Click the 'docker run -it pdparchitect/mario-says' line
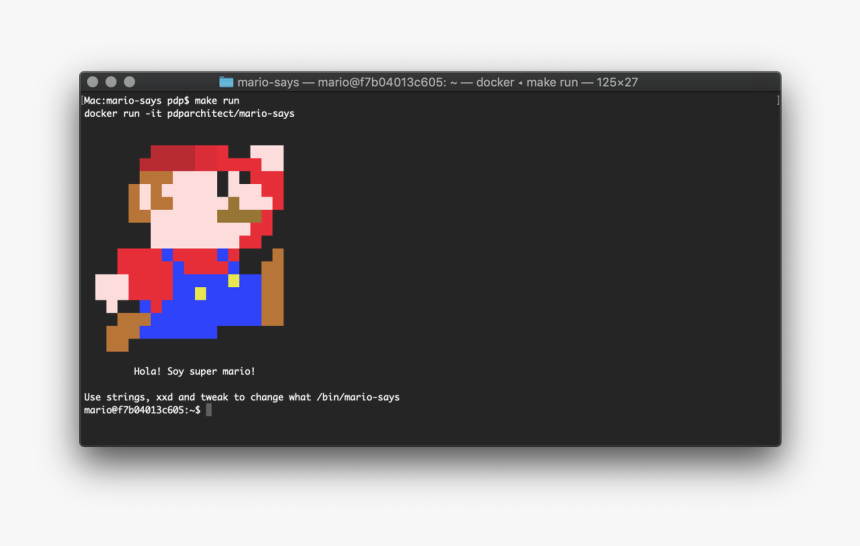The image size is (860, 546). pyautogui.click(x=189, y=114)
